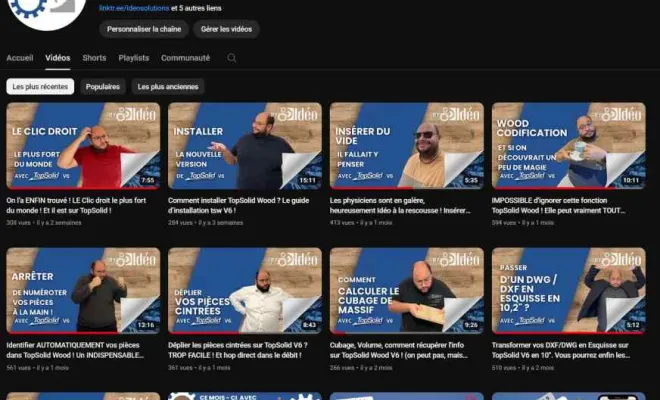Choose 'Les plus anciennes' filter chip
The height and width of the screenshot is (400, 660).
tap(168, 87)
